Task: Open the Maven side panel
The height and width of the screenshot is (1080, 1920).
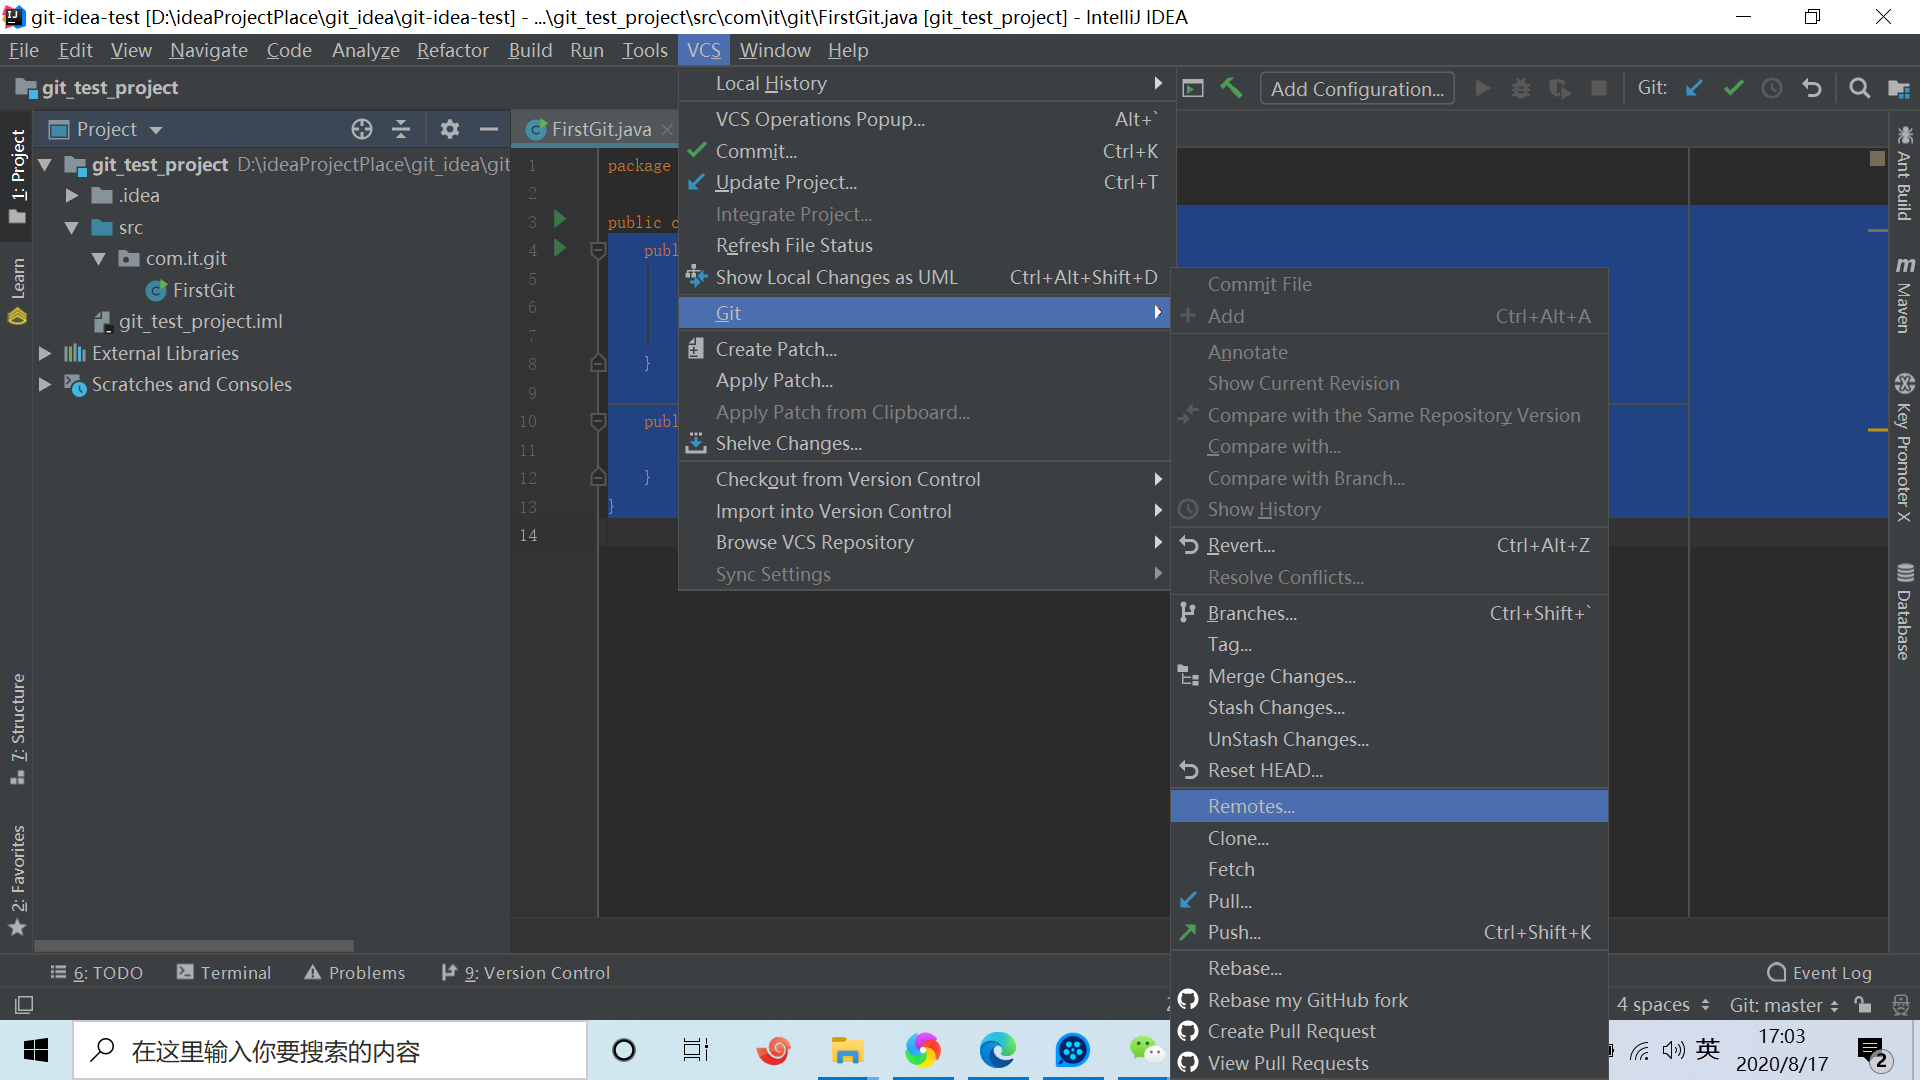Action: click(1904, 295)
